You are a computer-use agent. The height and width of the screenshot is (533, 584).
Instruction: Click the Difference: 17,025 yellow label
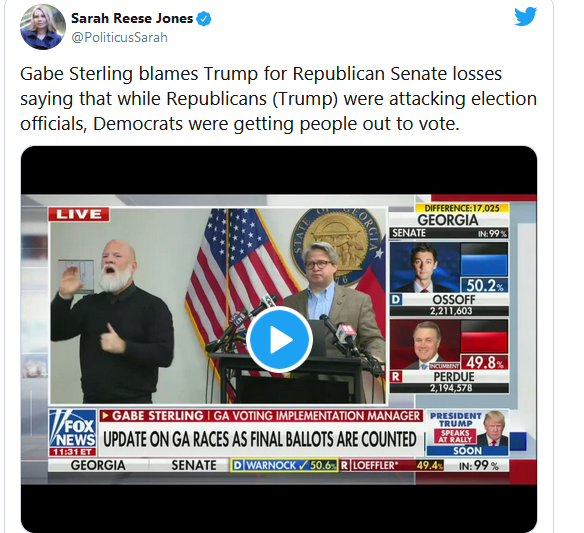click(462, 208)
